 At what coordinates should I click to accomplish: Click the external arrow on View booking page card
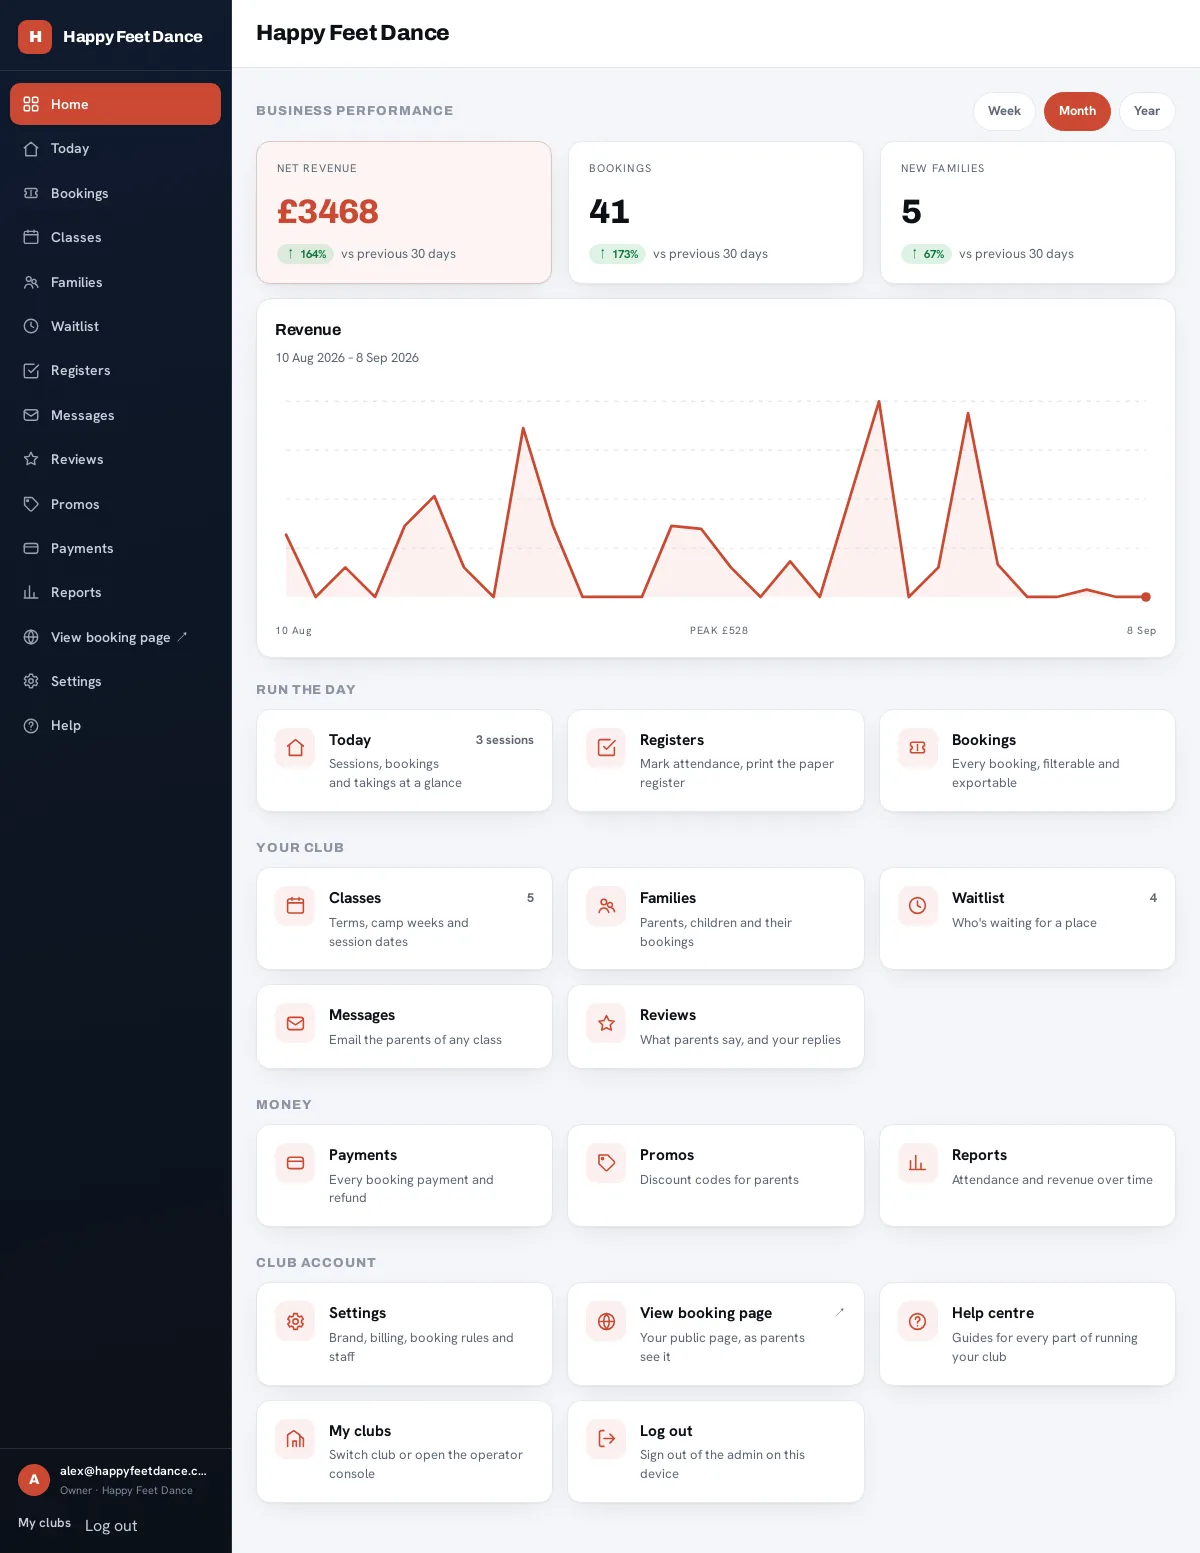pyautogui.click(x=840, y=1312)
